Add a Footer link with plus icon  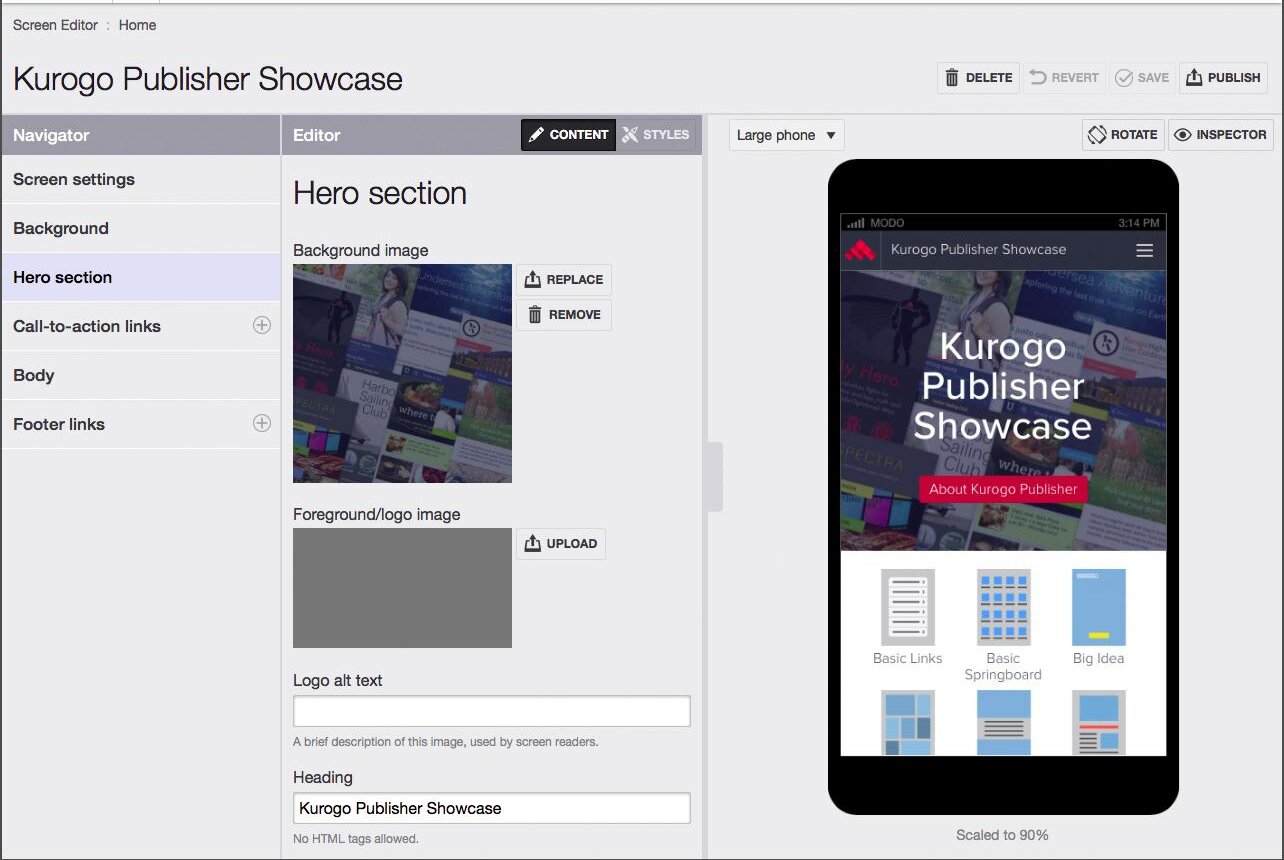[x=262, y=423]
